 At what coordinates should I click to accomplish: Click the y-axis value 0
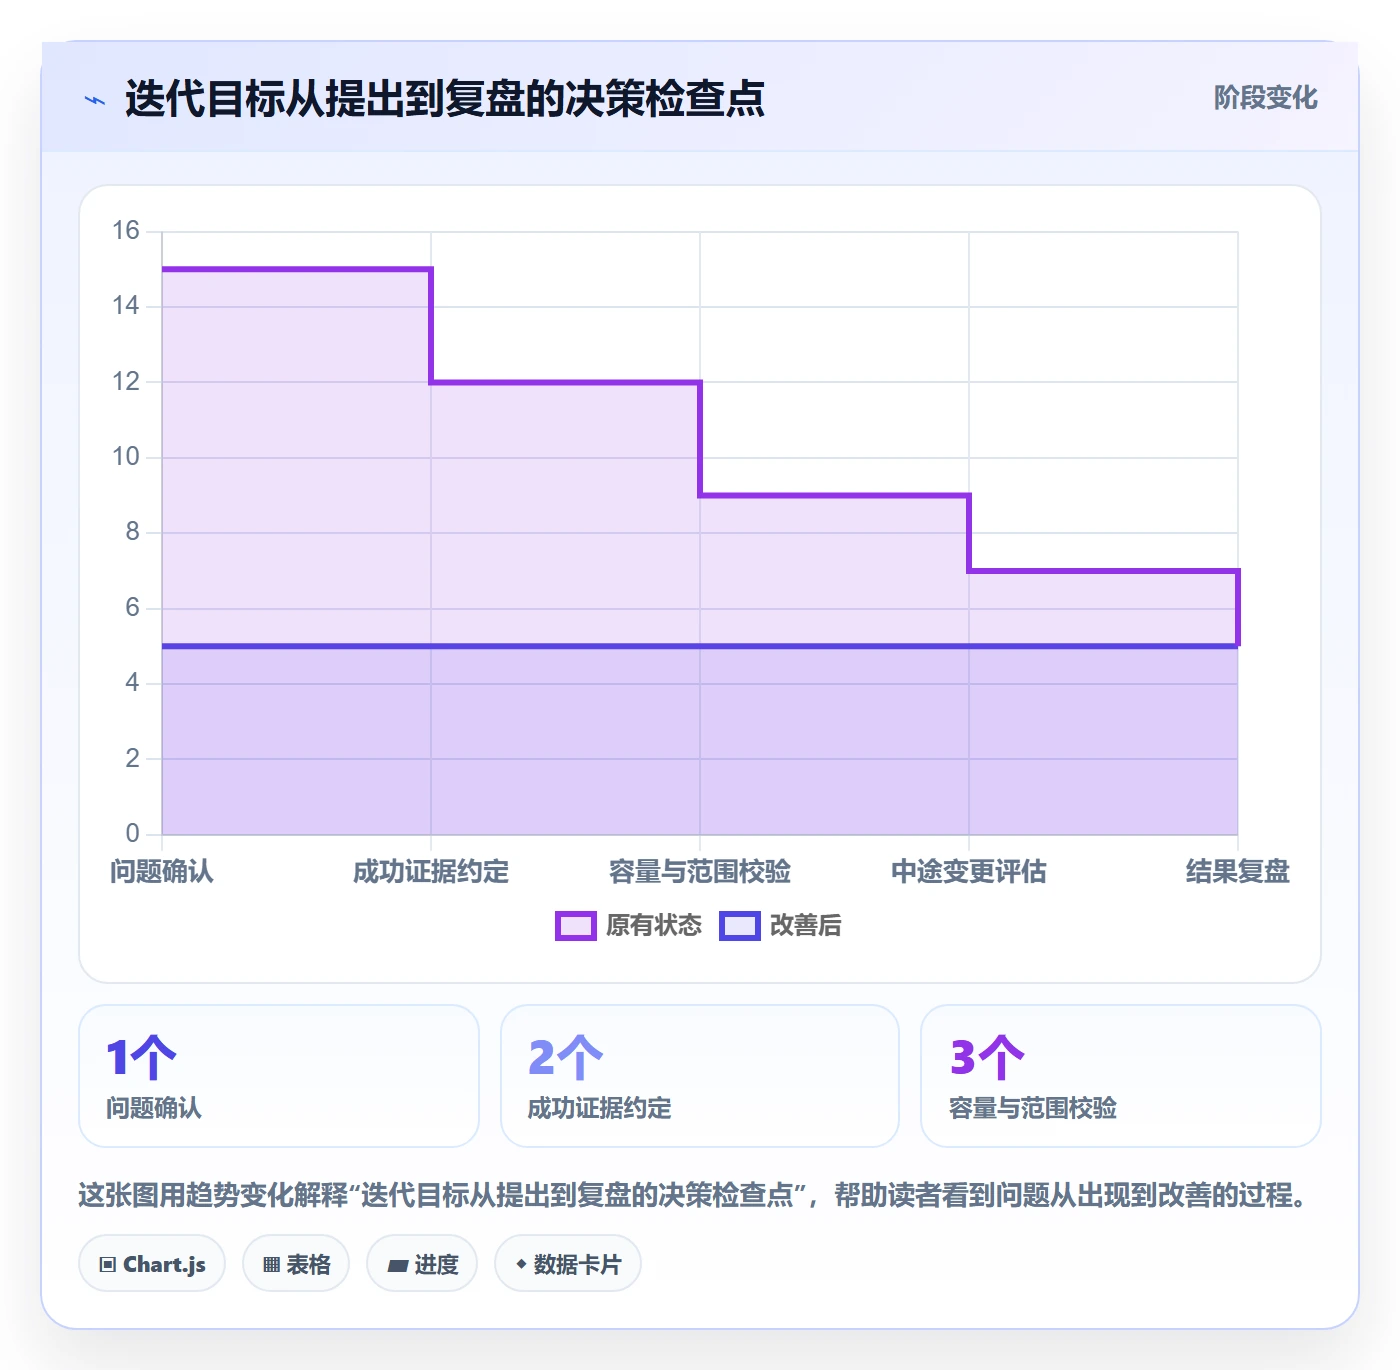[x=132, y=834]
